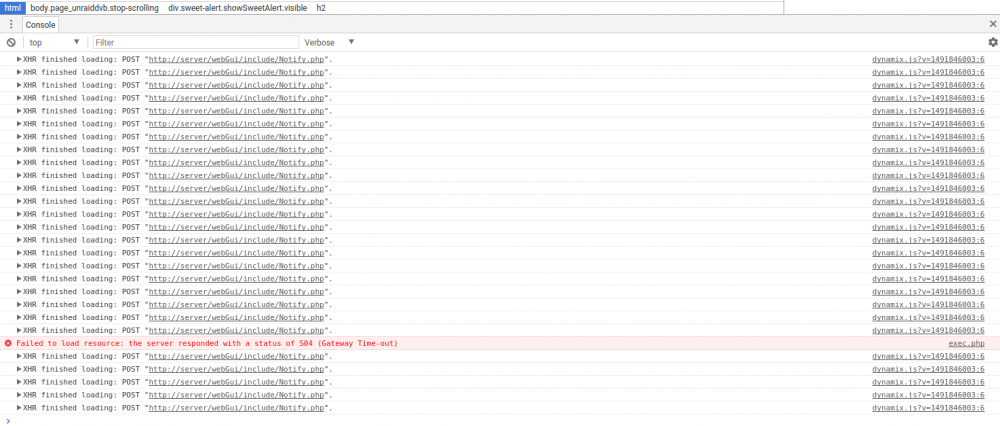Clear the console with the ban icon
The image size is (1000, 426).
(11, 43)
